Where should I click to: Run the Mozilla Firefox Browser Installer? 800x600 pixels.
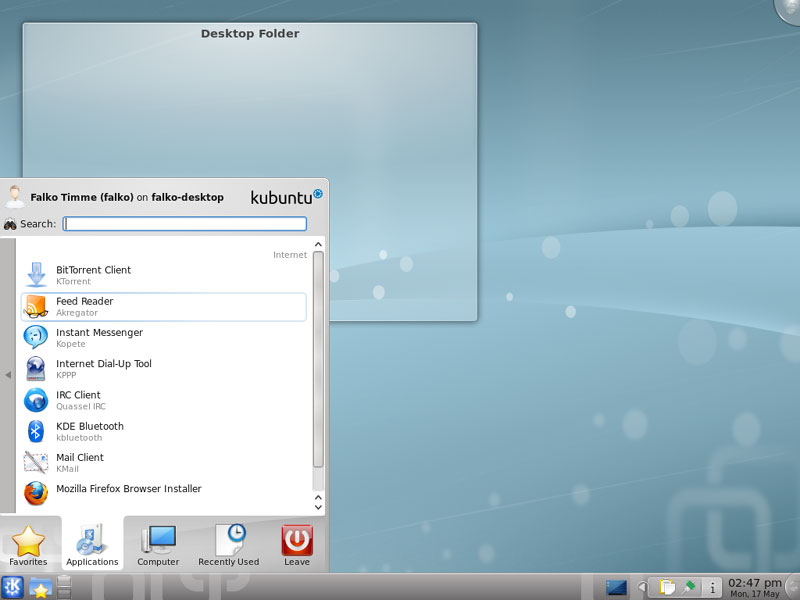(x=163, y=493)
